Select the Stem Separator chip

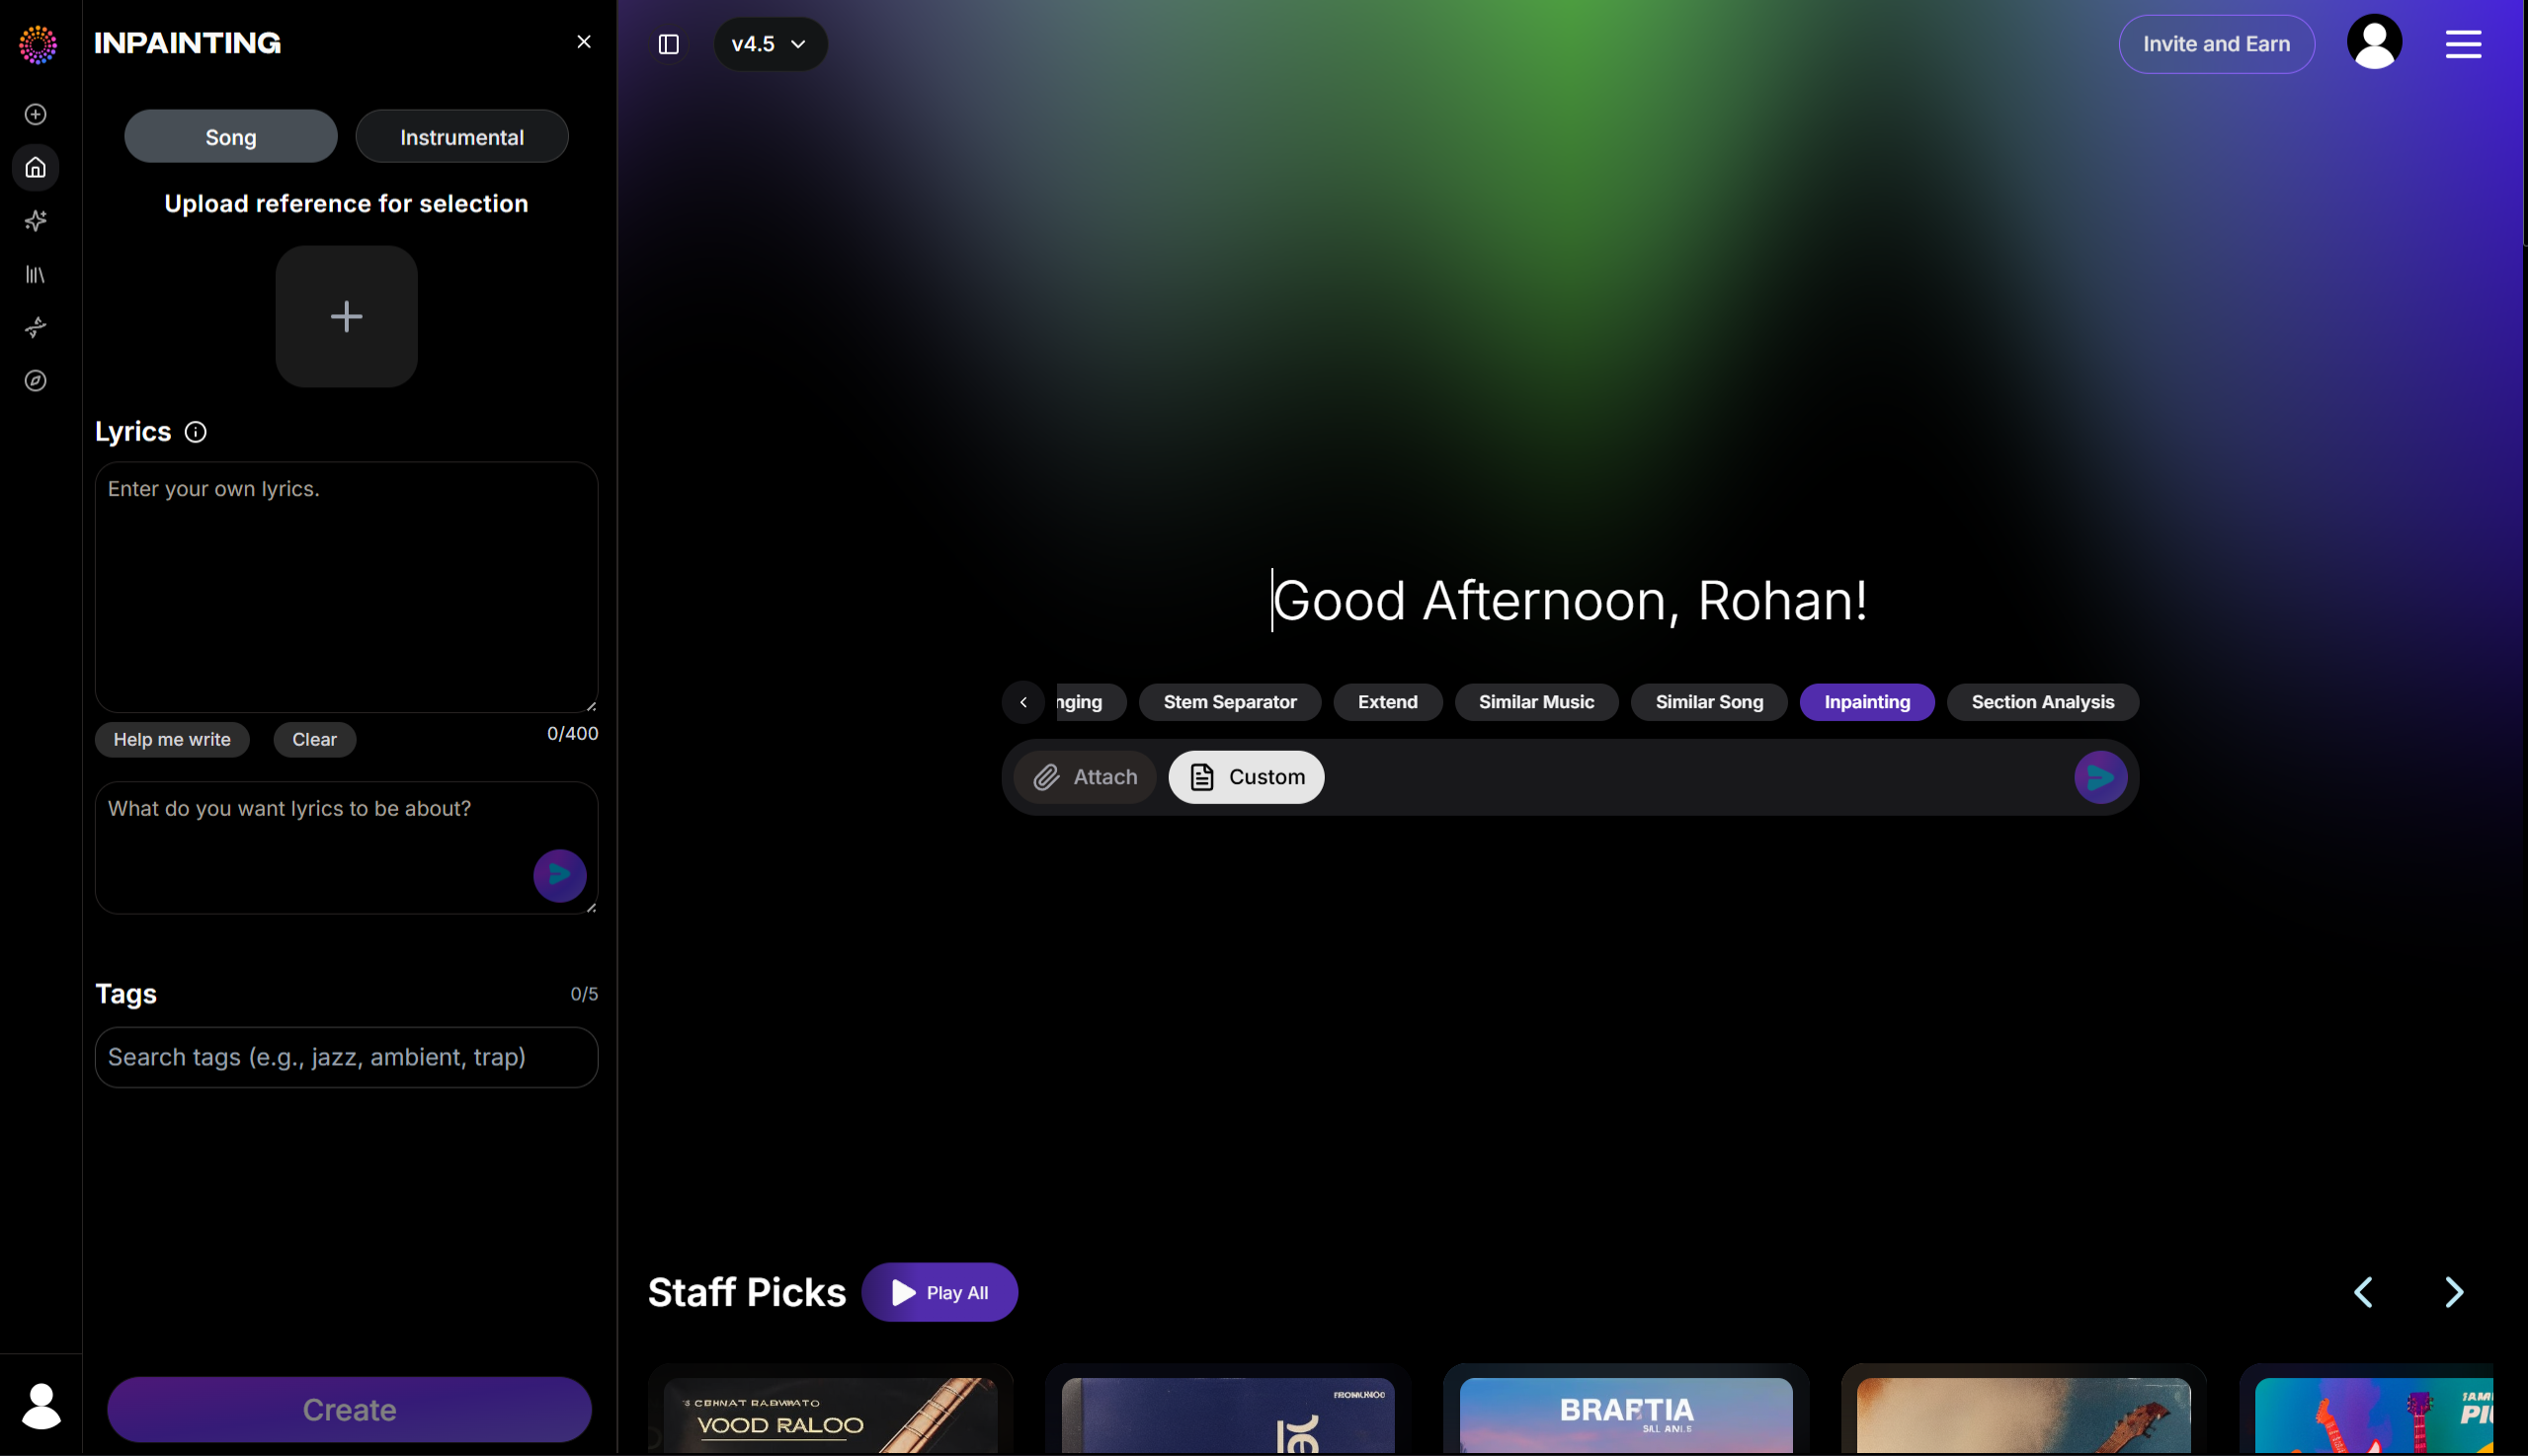[x=1230, y=702]
